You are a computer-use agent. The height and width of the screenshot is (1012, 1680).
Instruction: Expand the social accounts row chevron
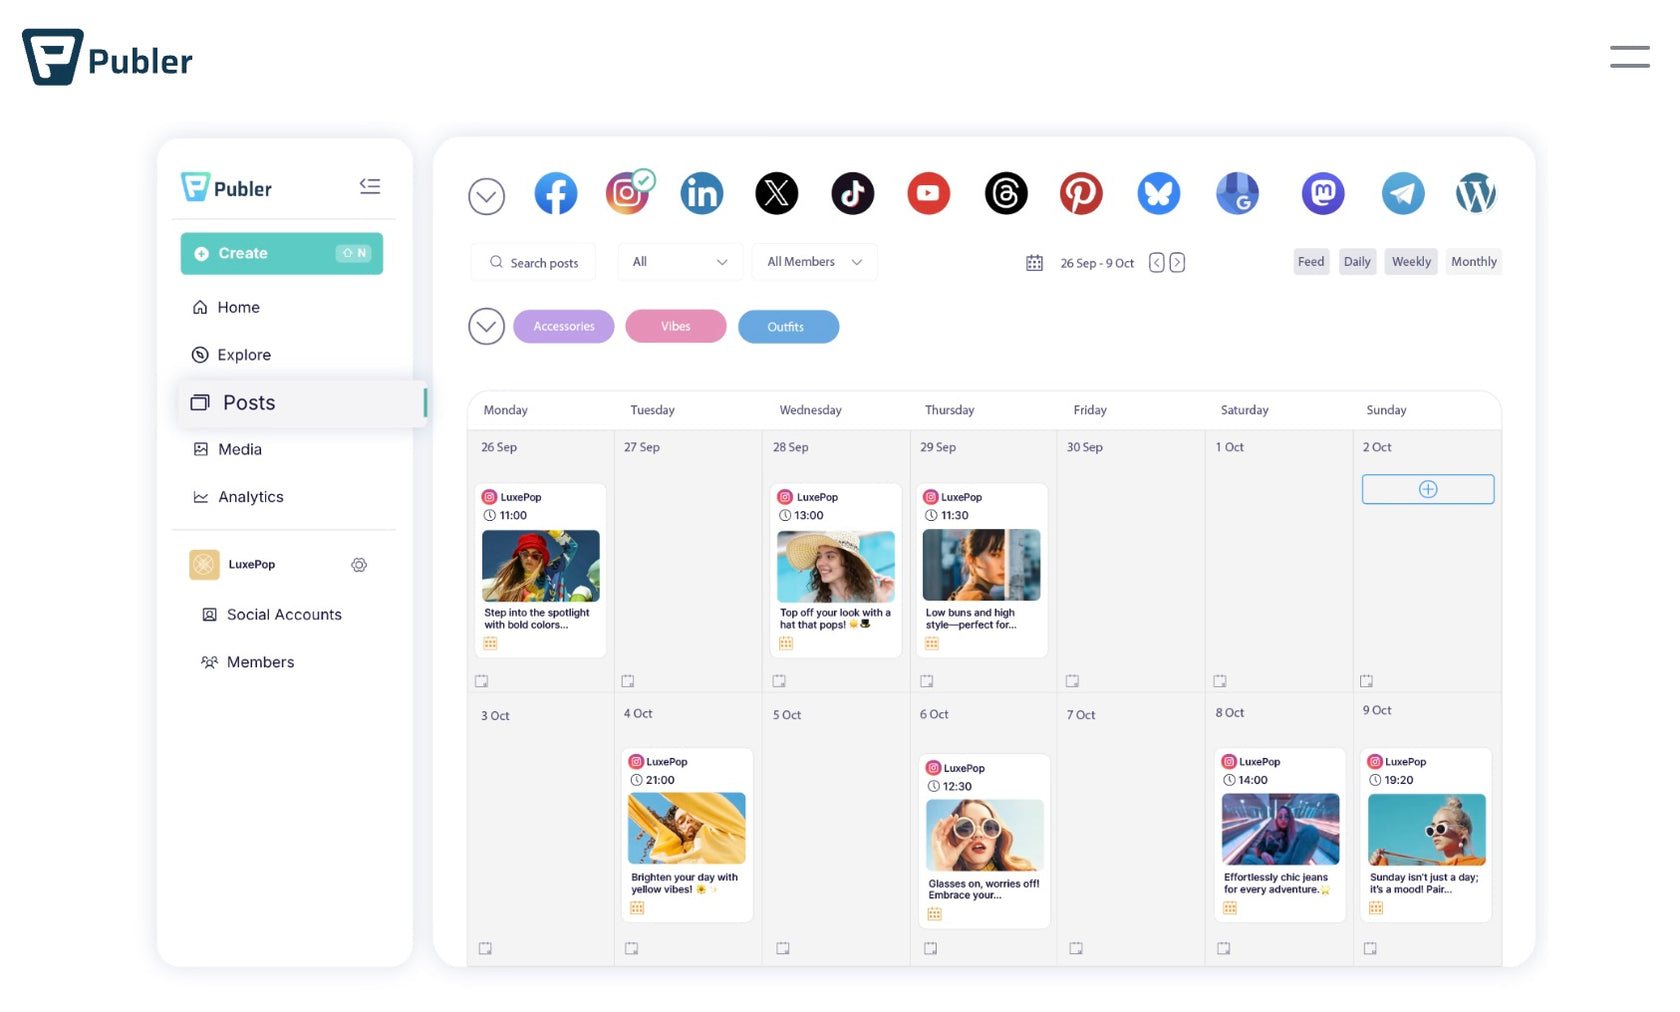pos(487,196)
